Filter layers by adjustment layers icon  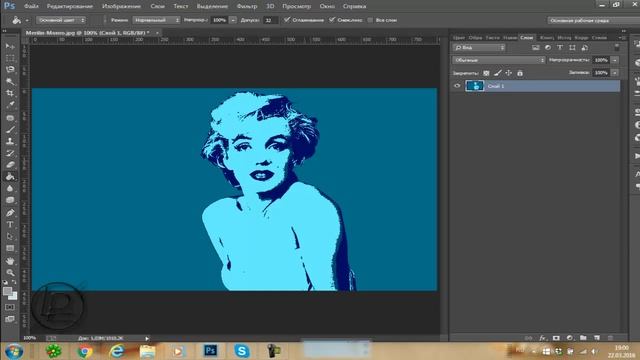tap(548, 48)
